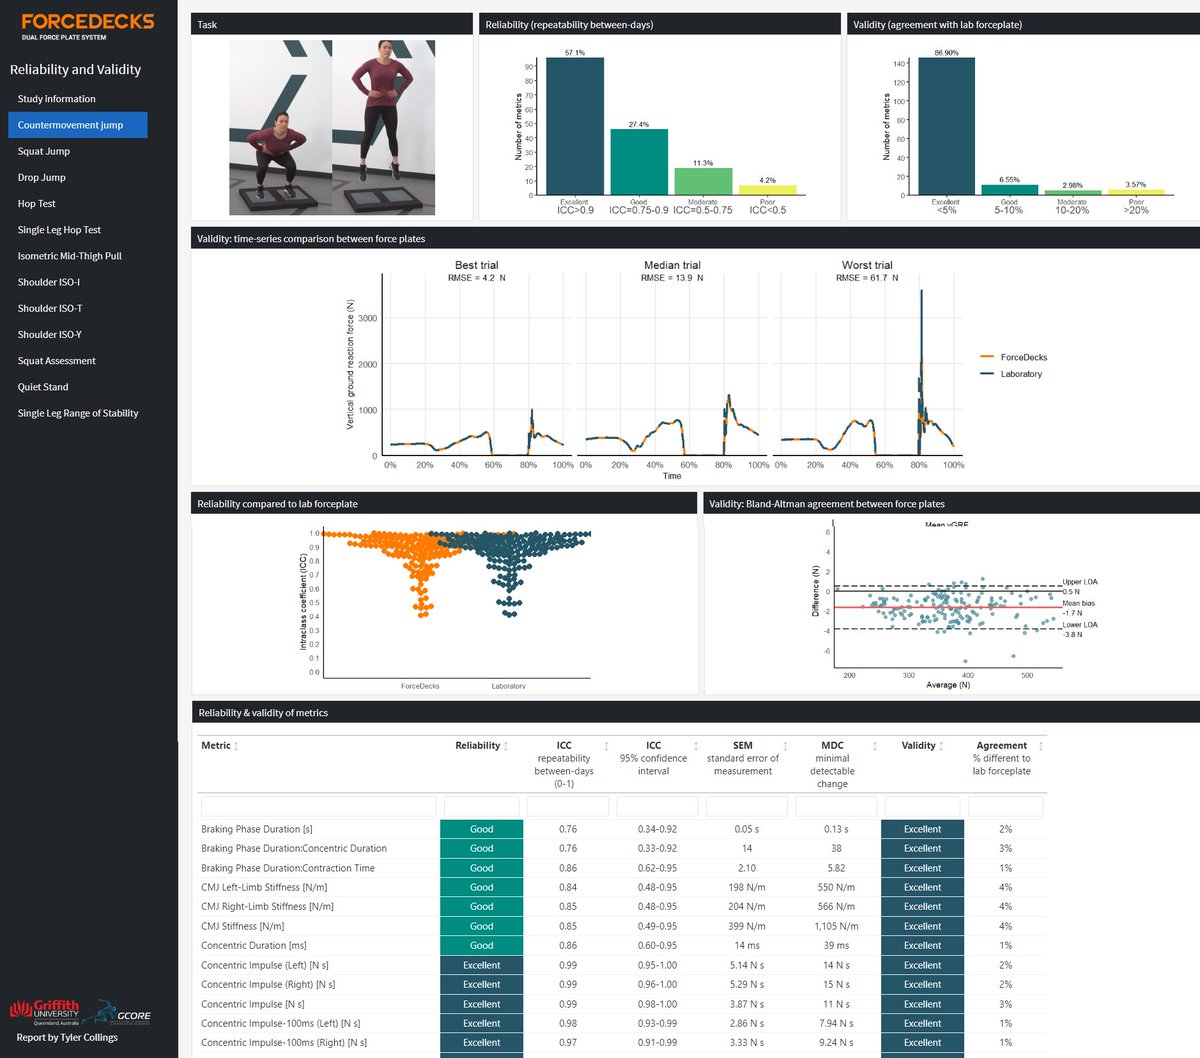
Task: Select Single Leg Hop Test
Action: 59,230
